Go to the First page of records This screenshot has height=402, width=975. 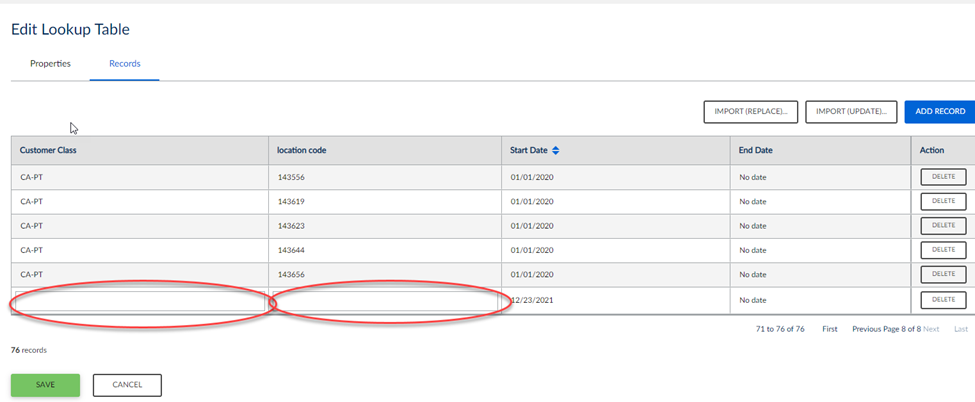pos(830,329)
